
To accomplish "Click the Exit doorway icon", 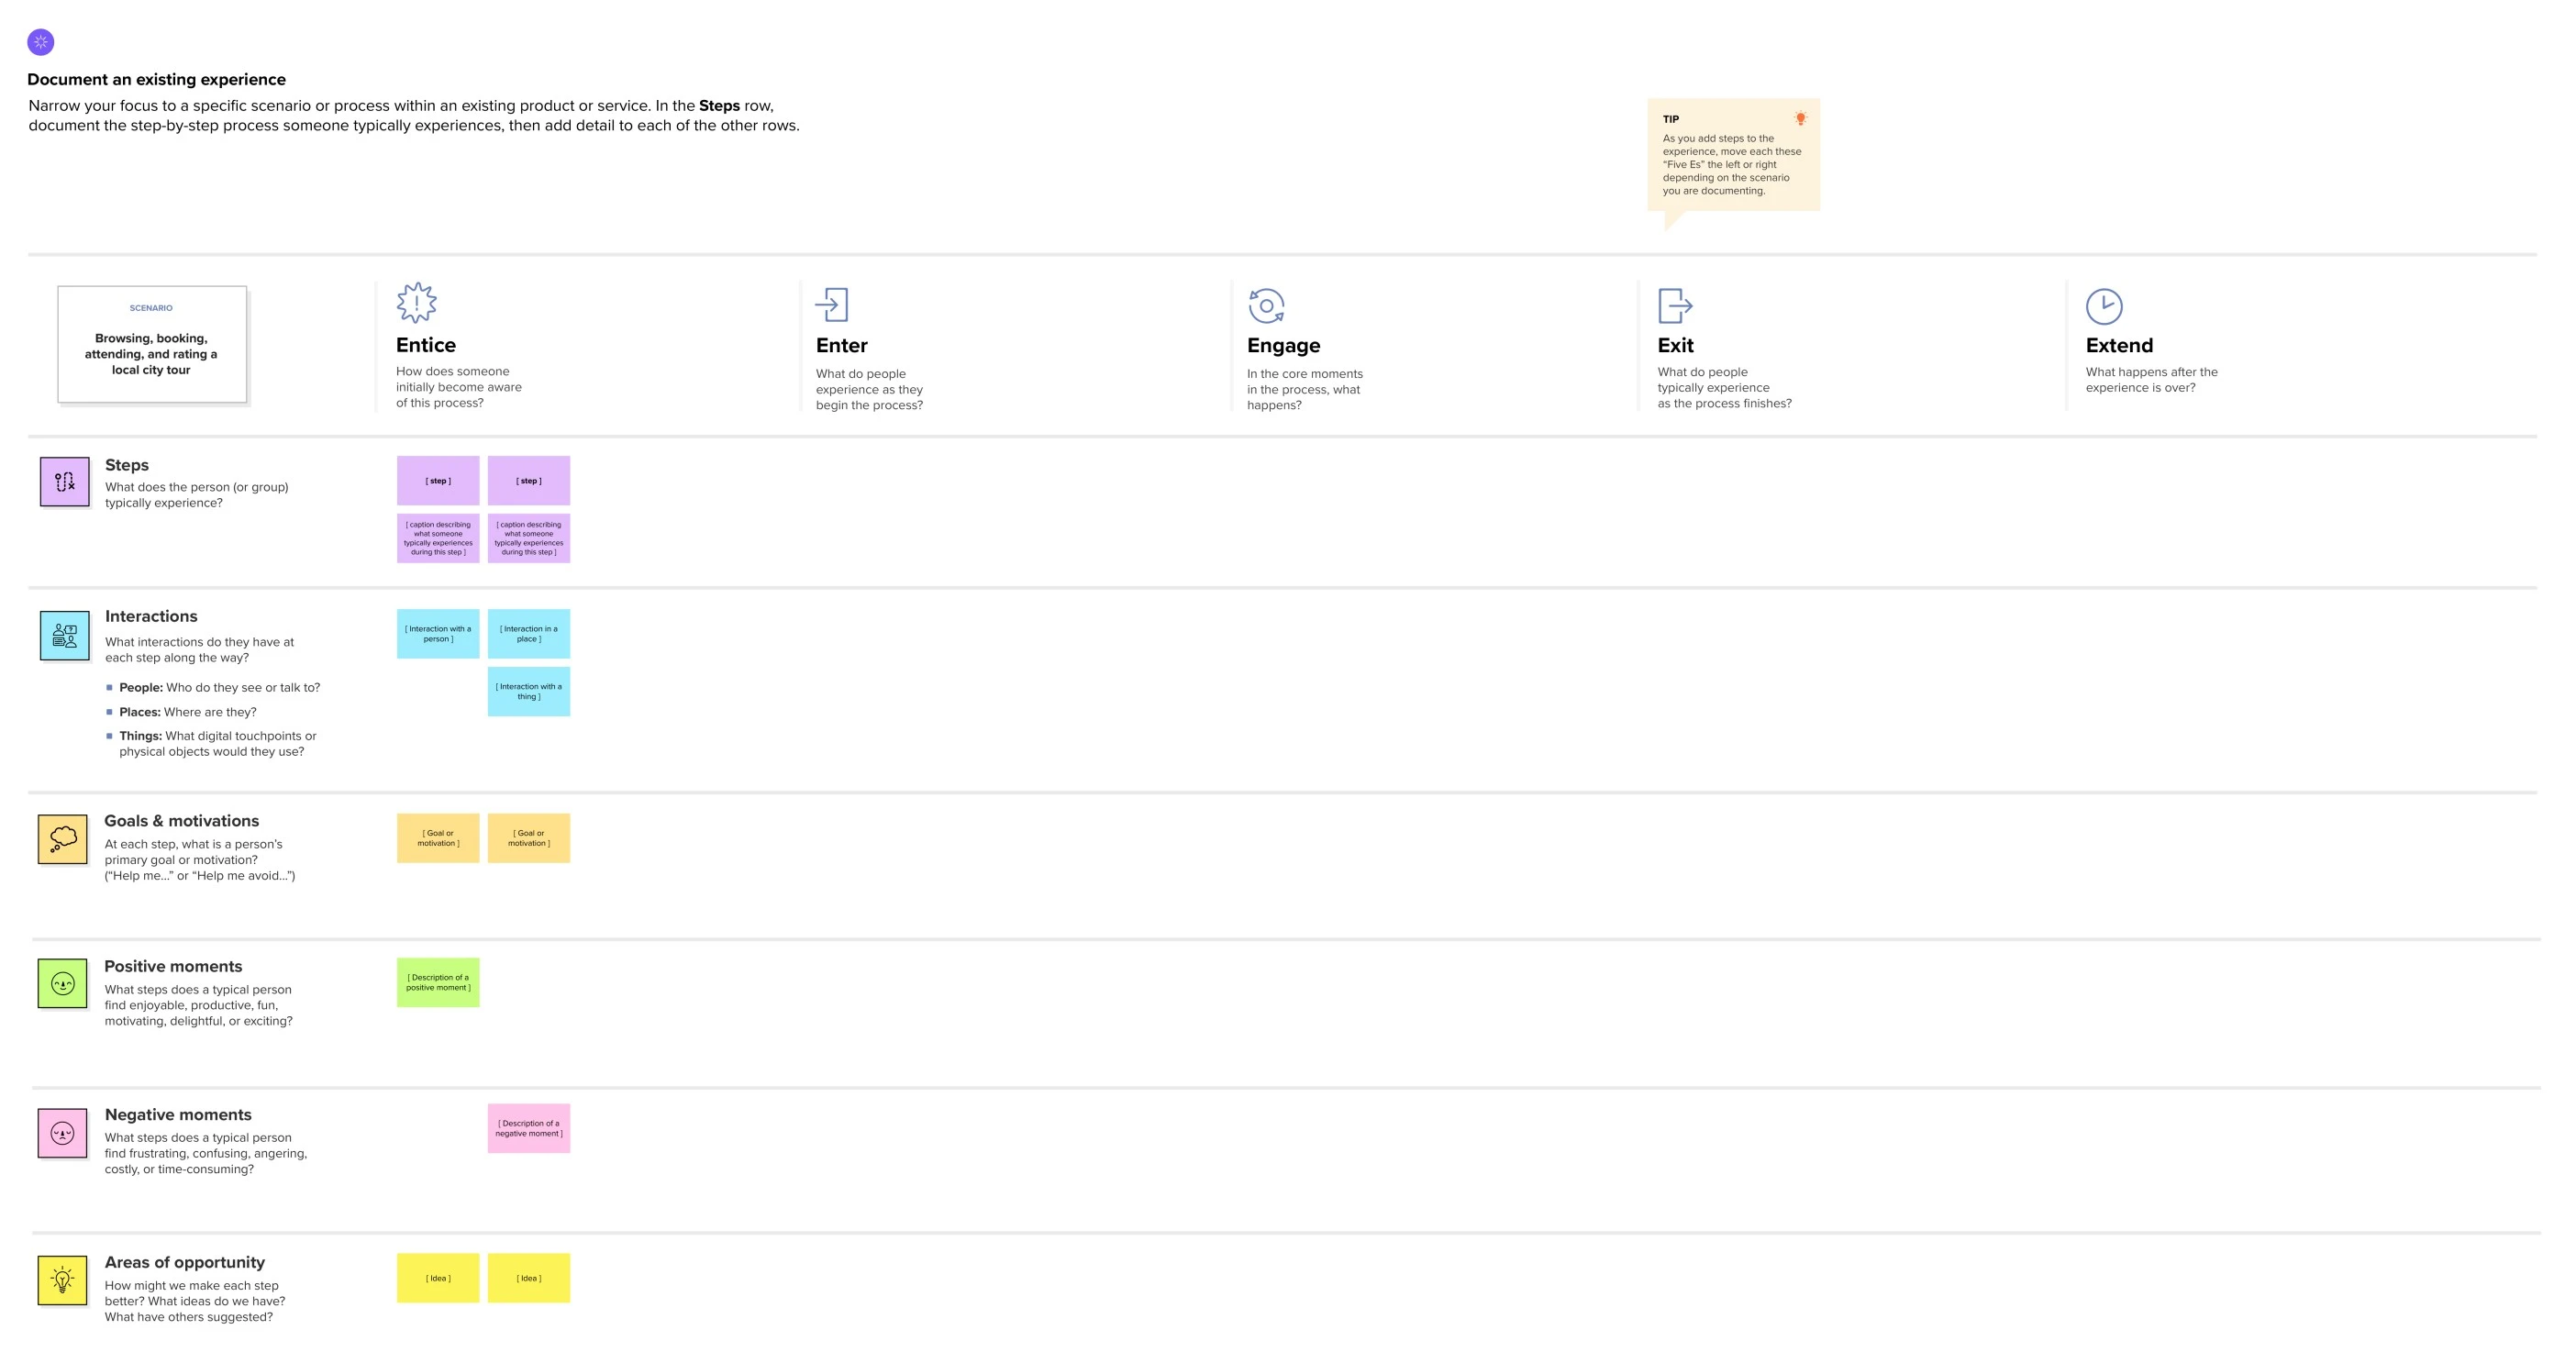I will (1674, 306).
